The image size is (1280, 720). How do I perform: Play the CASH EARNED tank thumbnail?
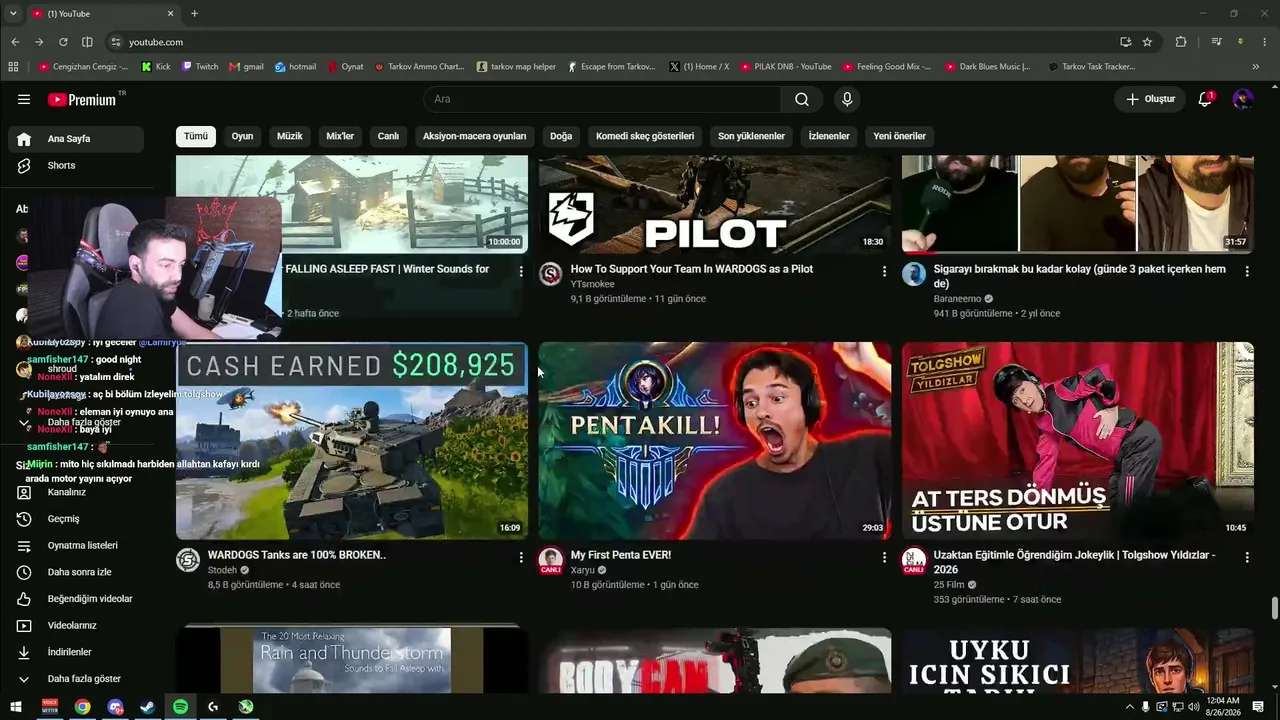tap(352, 441)
